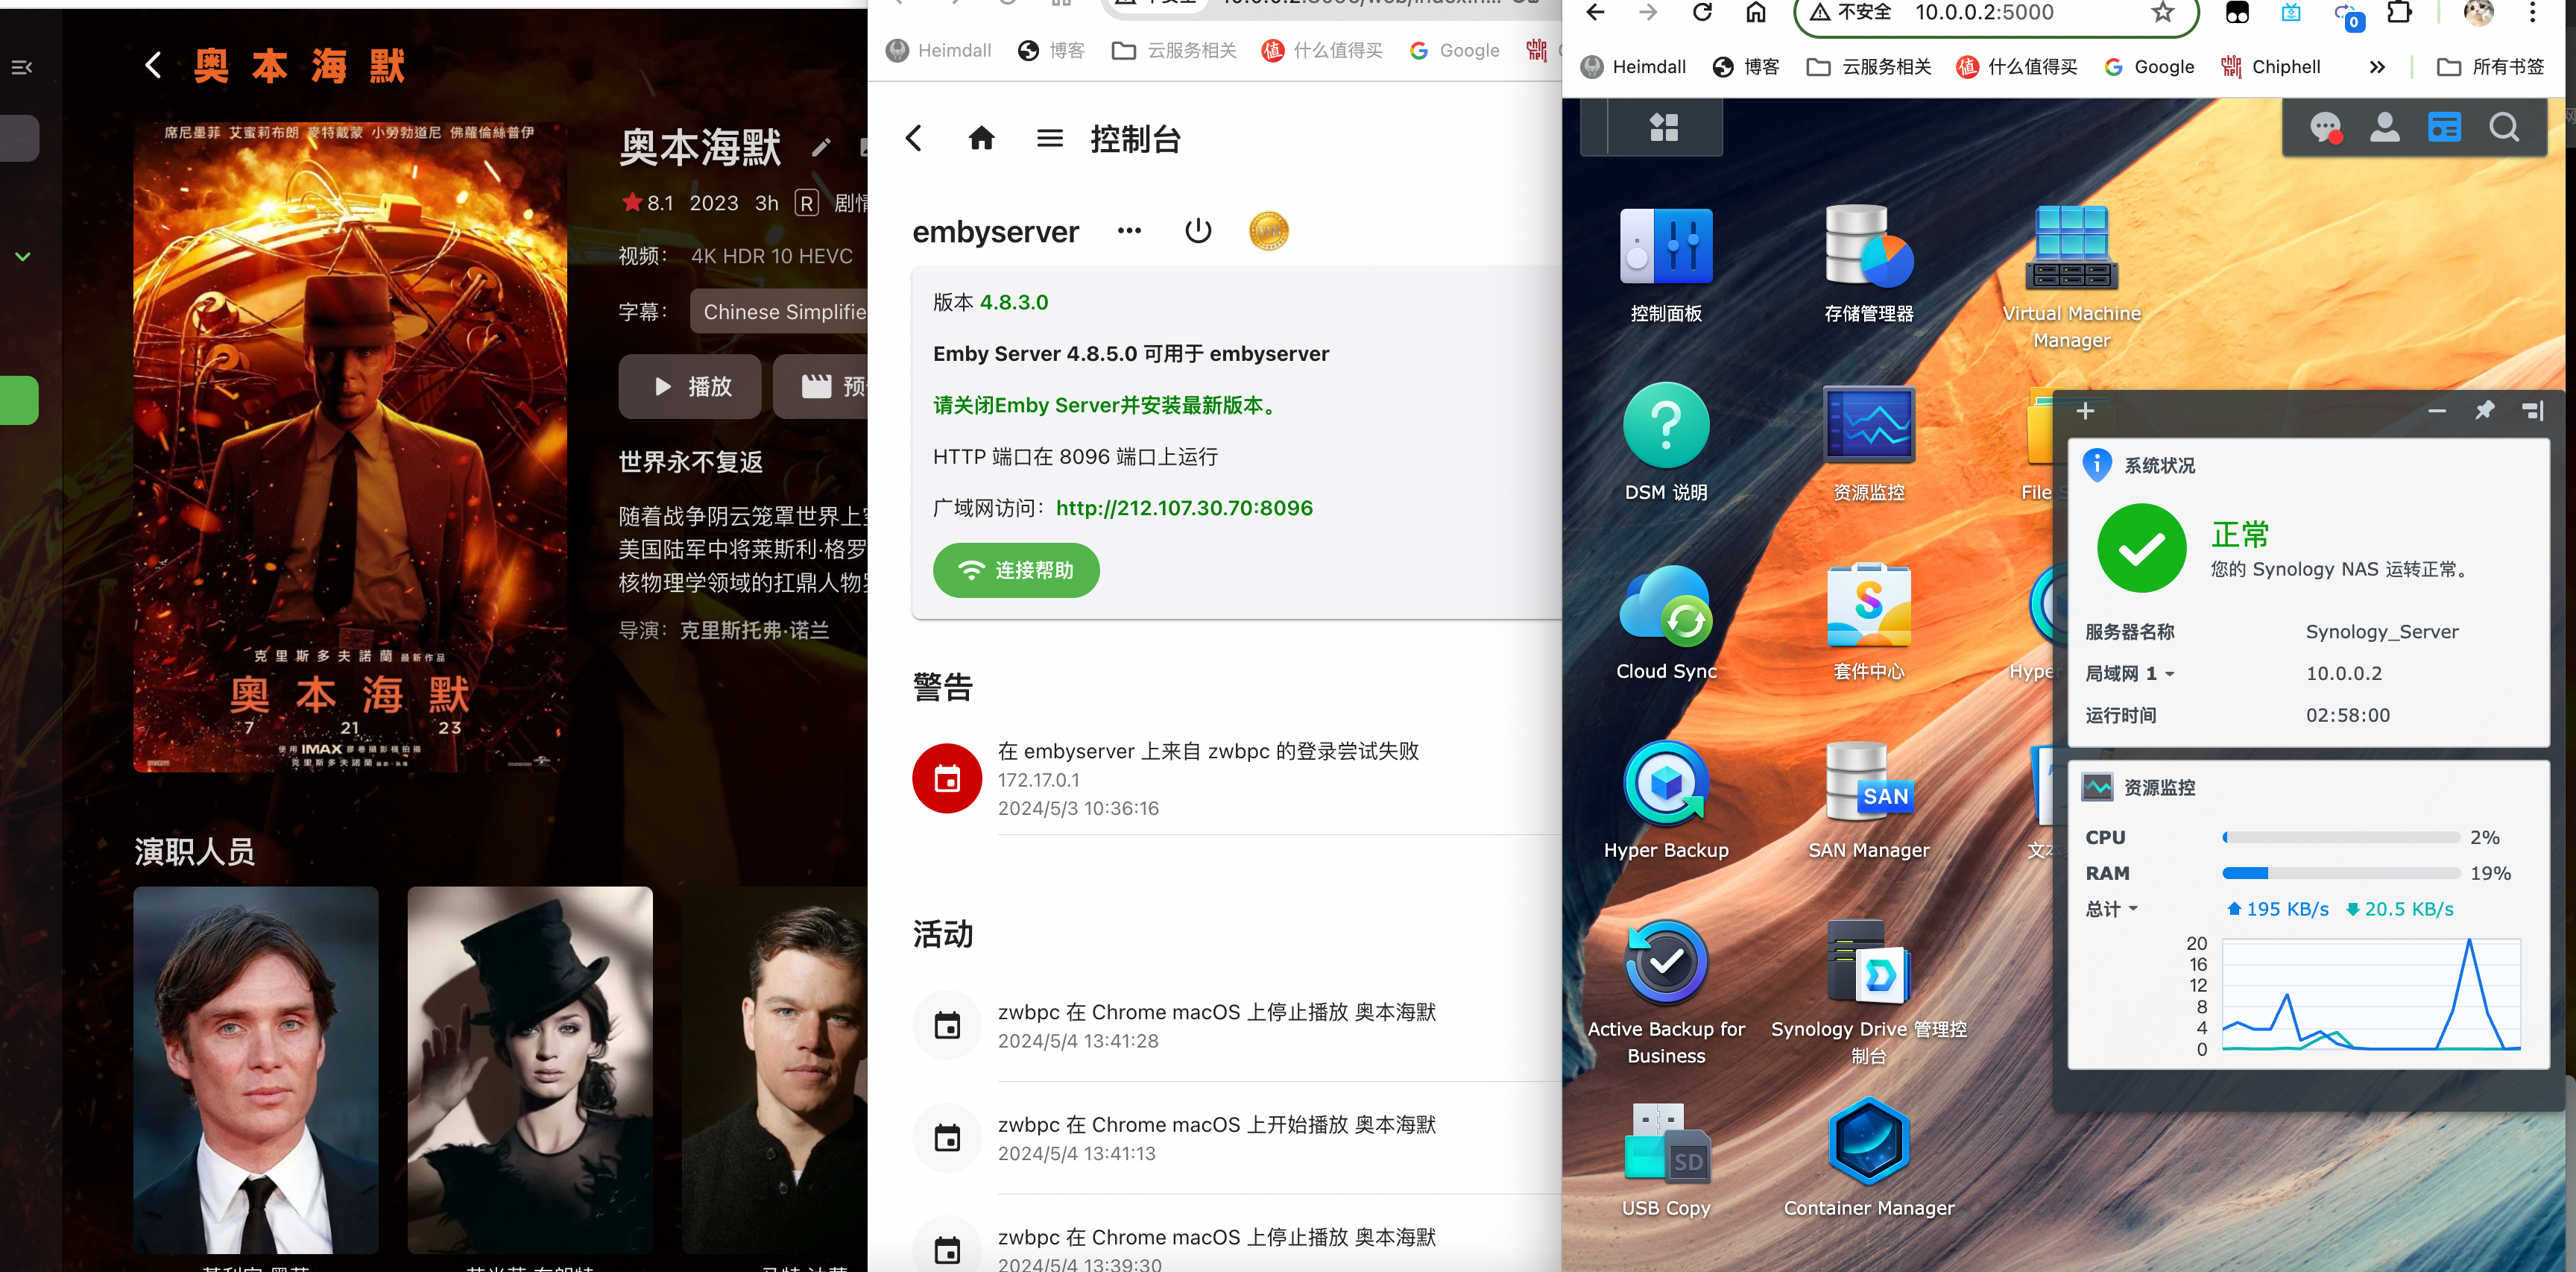Expand the green chevron in Emby sidebar
This screenshot has height=1272, width=2576.
tap(23, 257)
